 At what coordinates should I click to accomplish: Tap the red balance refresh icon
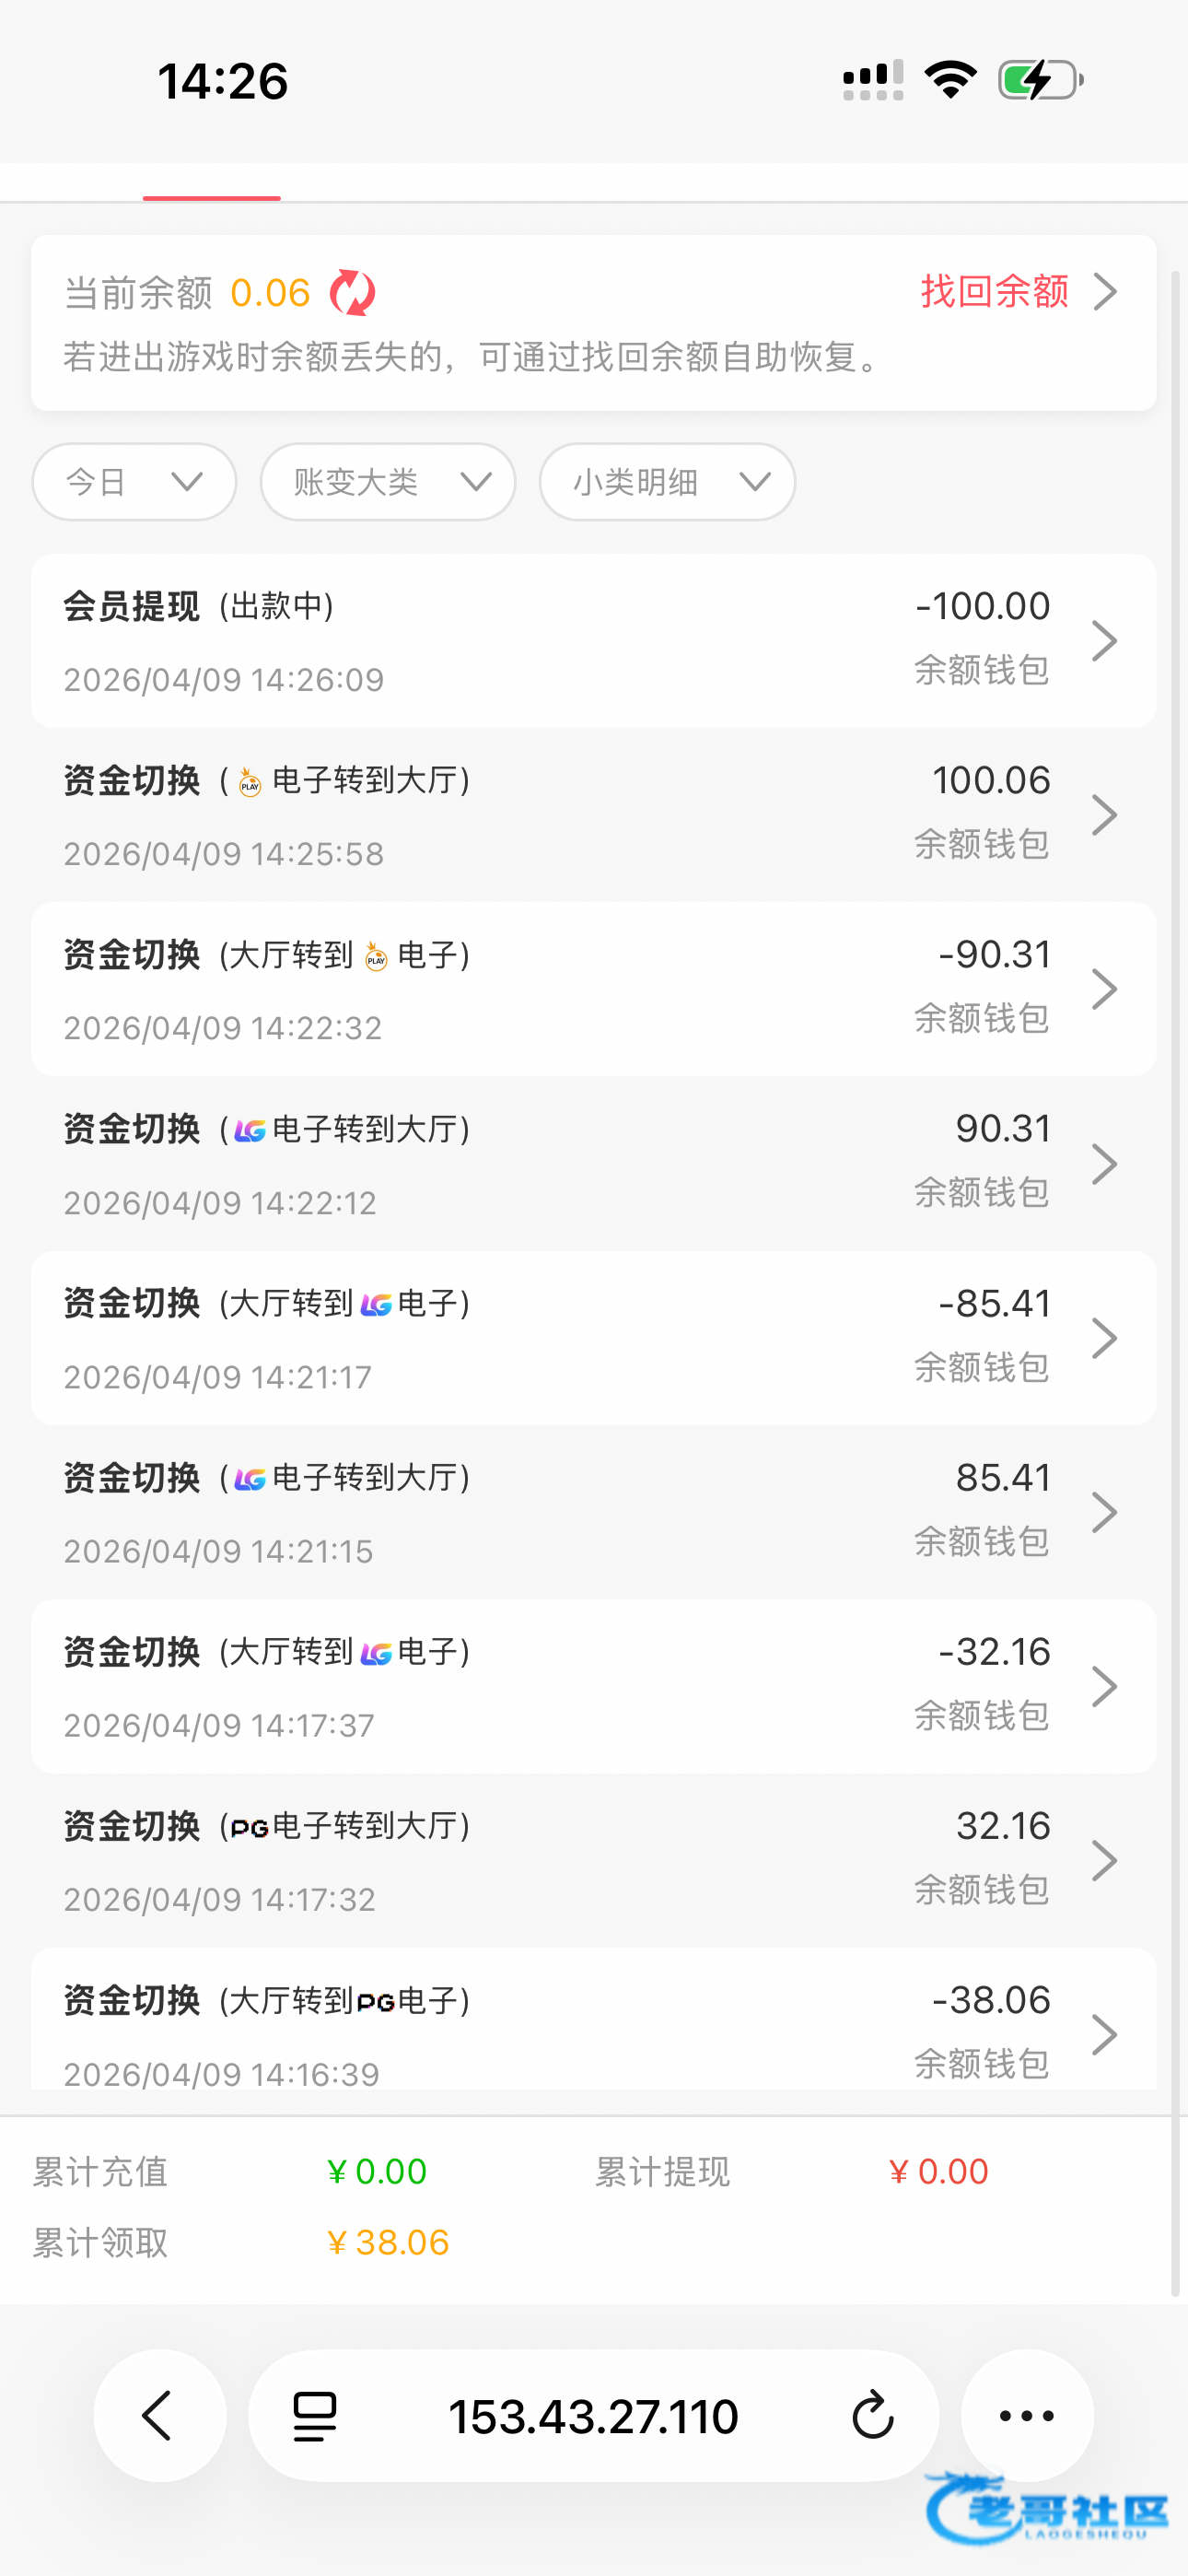(x=352, y=293)
